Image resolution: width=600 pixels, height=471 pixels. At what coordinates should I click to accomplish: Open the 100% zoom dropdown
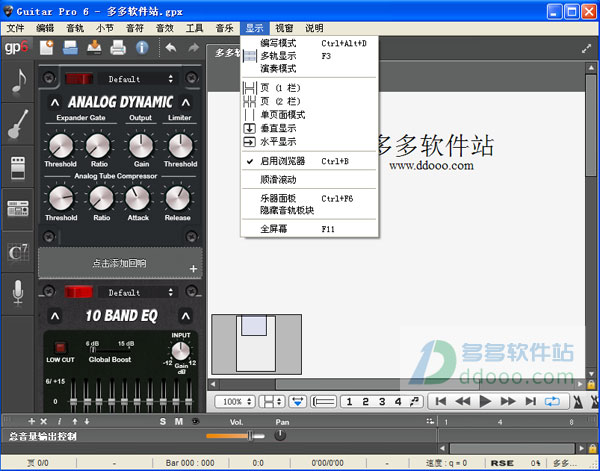click(x=235, y=401)
